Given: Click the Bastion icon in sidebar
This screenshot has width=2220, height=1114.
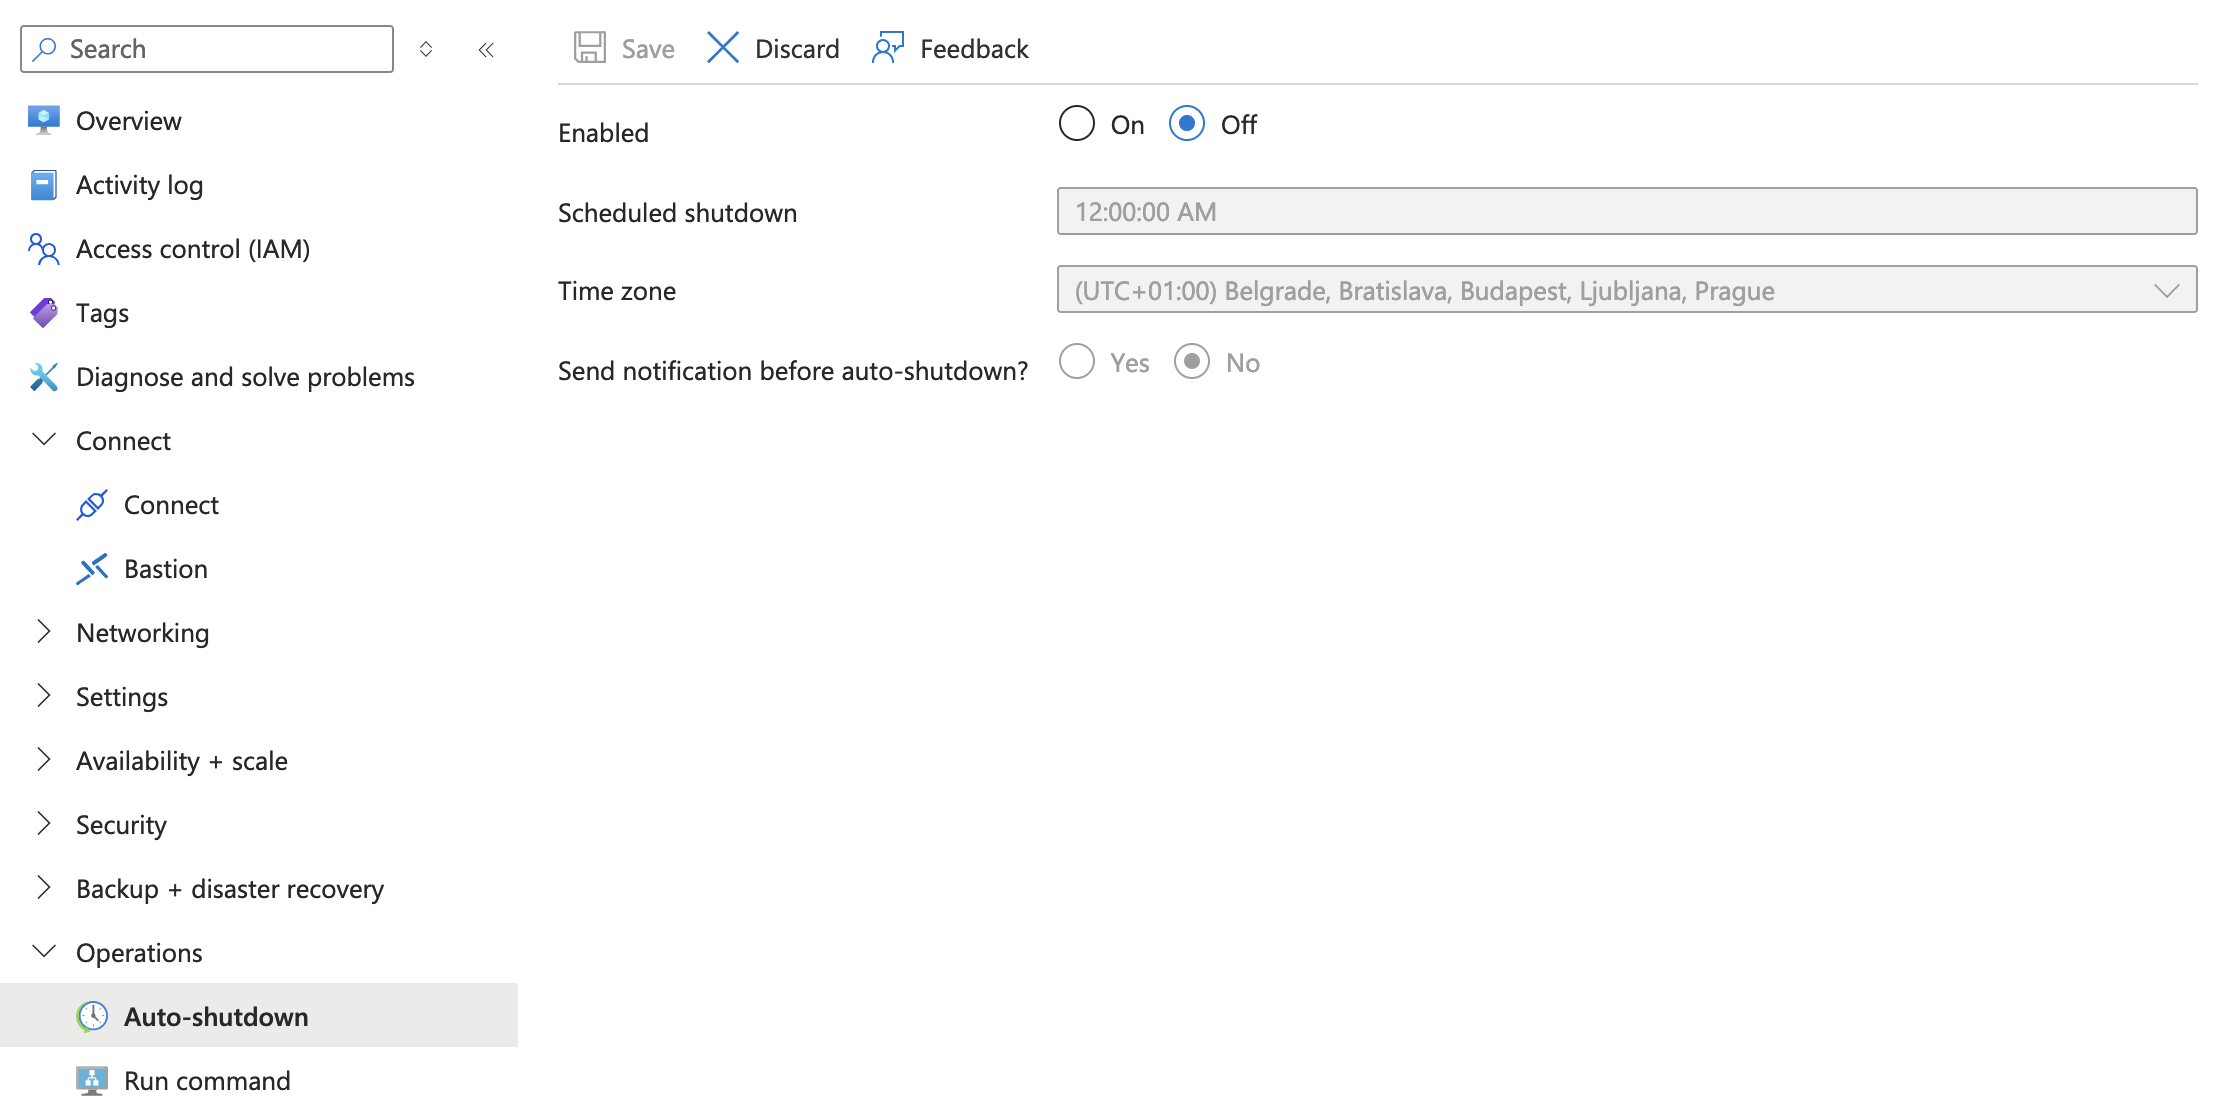Looking at the screenshot, I should [x=92, y=569].
